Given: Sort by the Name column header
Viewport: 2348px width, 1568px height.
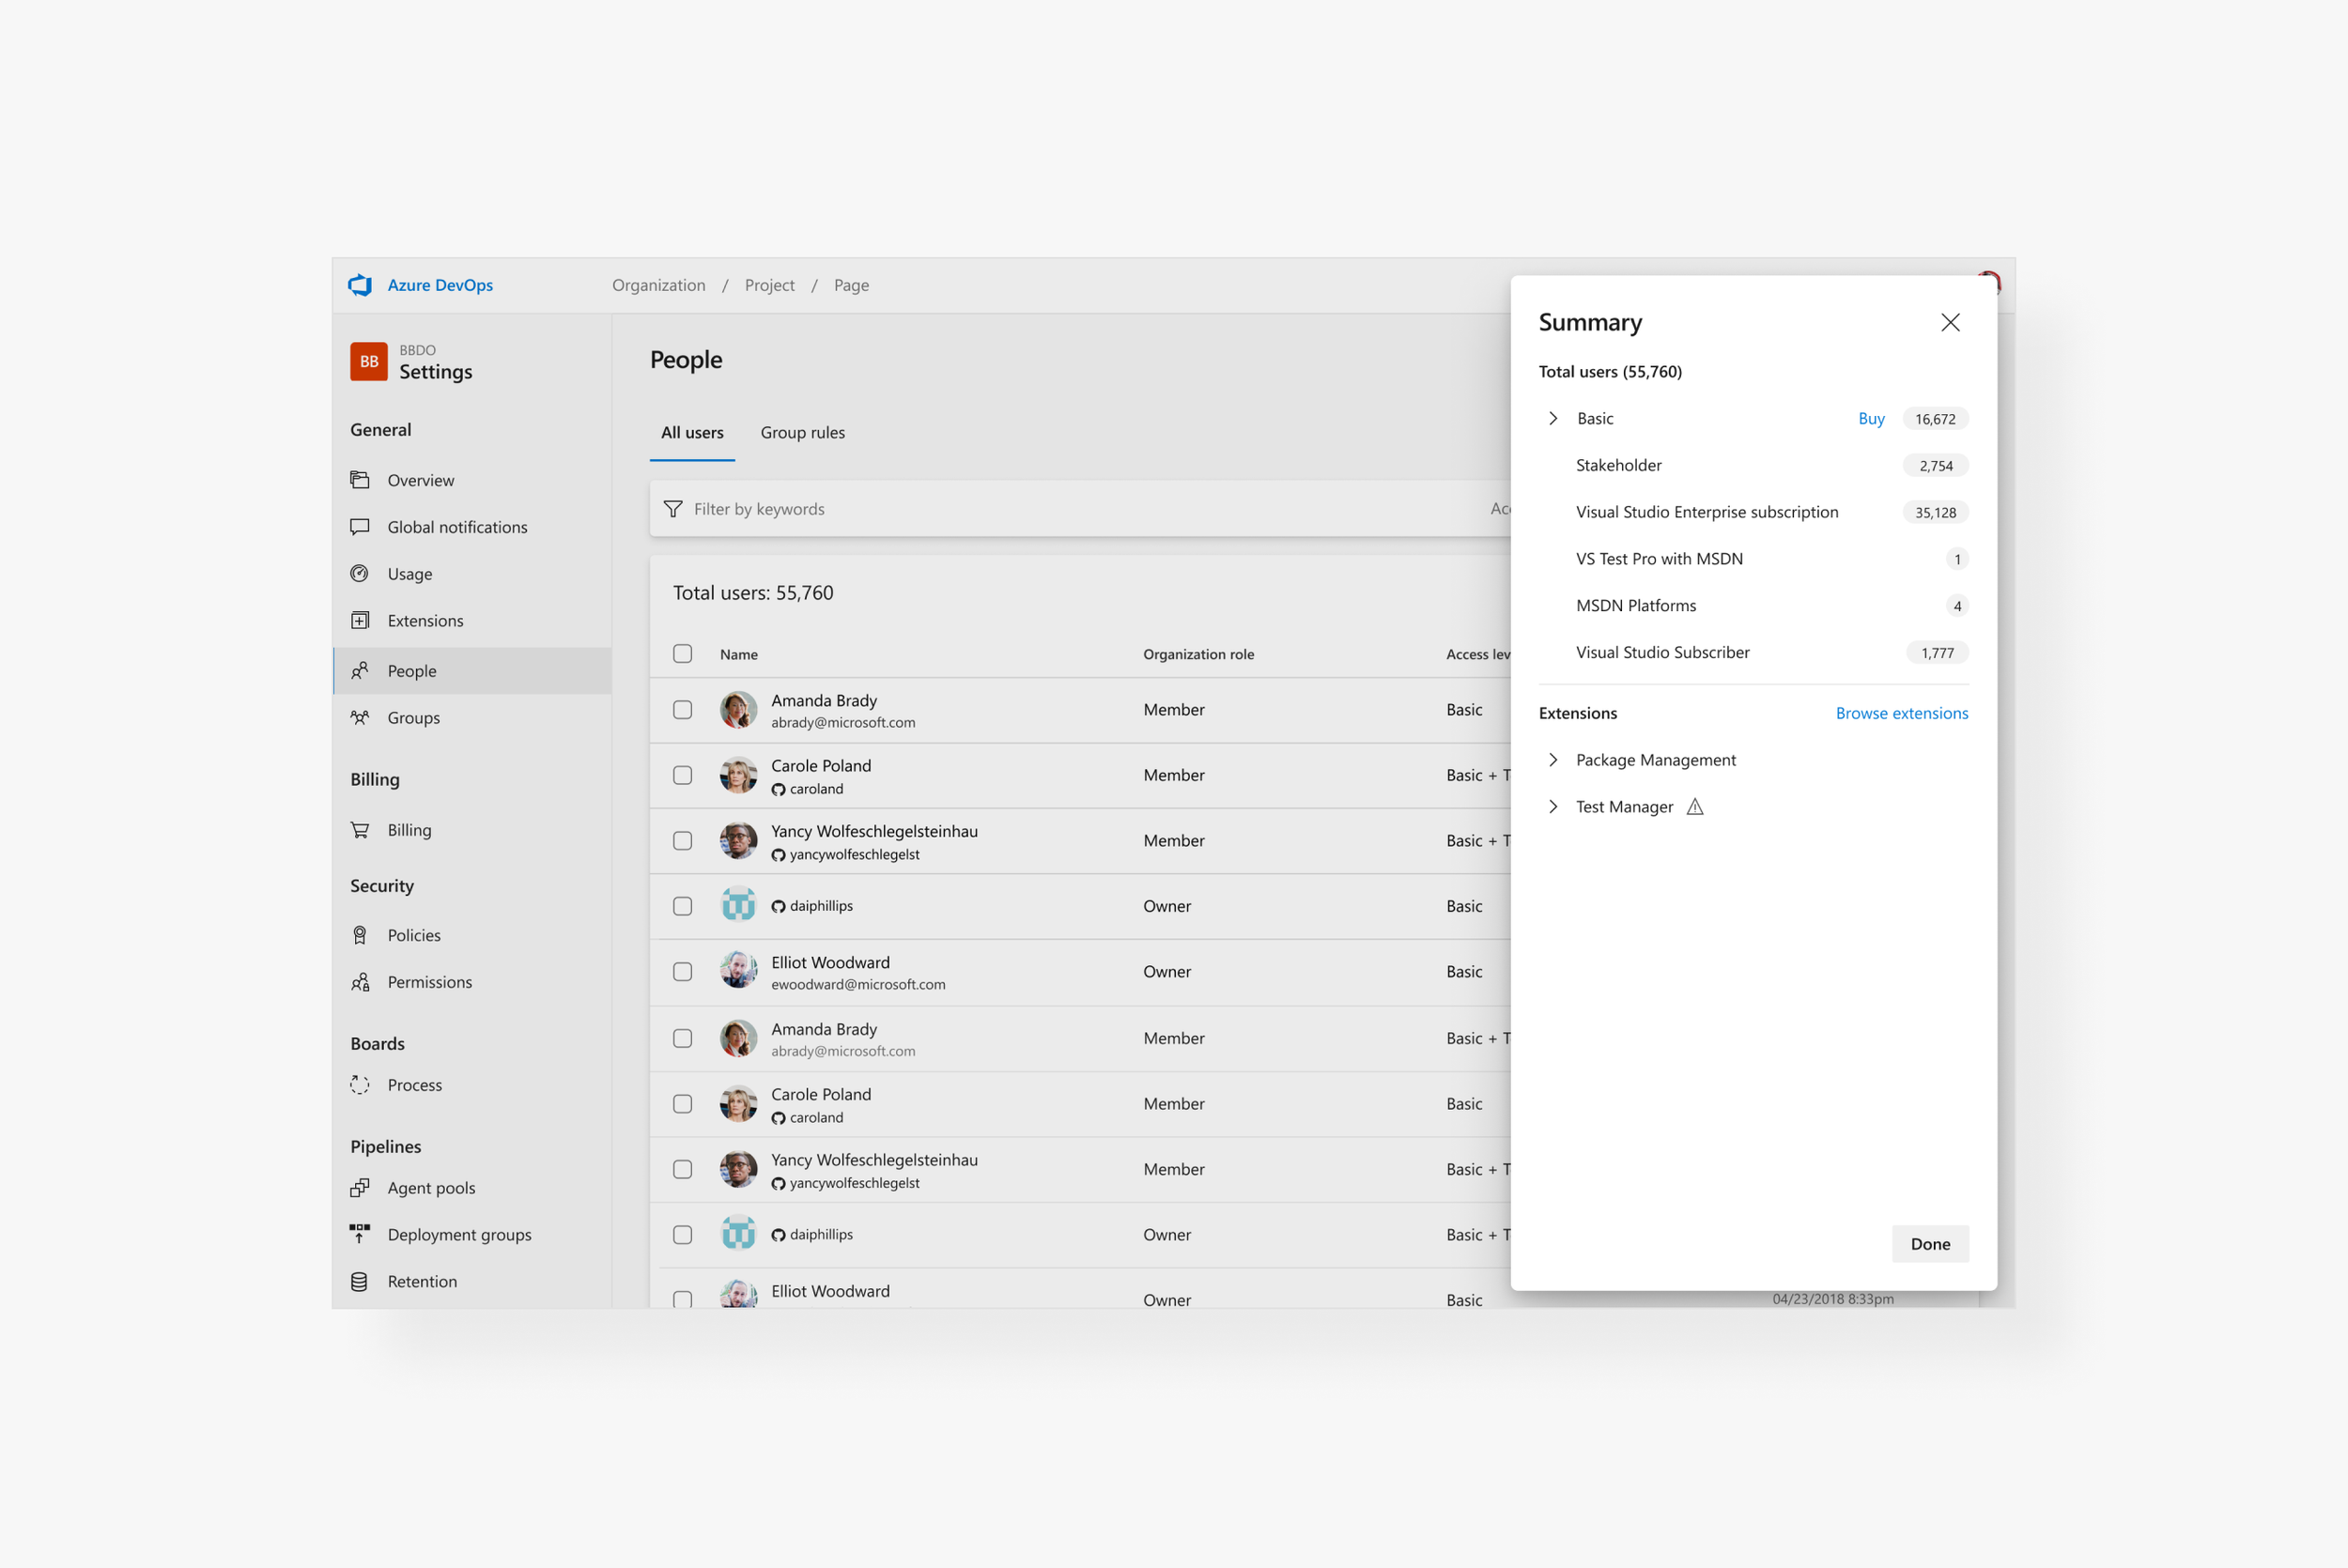Looking at the screenshot, I should [739, 654].
